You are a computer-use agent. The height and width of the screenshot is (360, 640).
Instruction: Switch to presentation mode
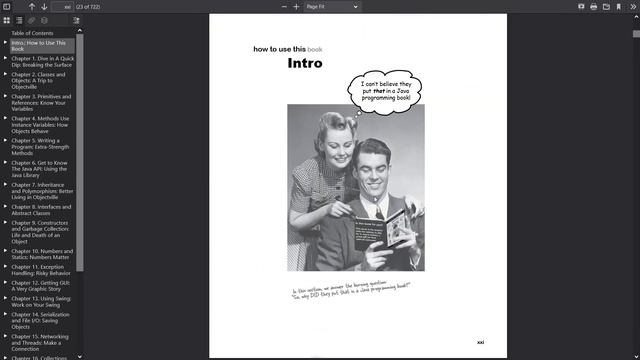(x=581, y=7)
